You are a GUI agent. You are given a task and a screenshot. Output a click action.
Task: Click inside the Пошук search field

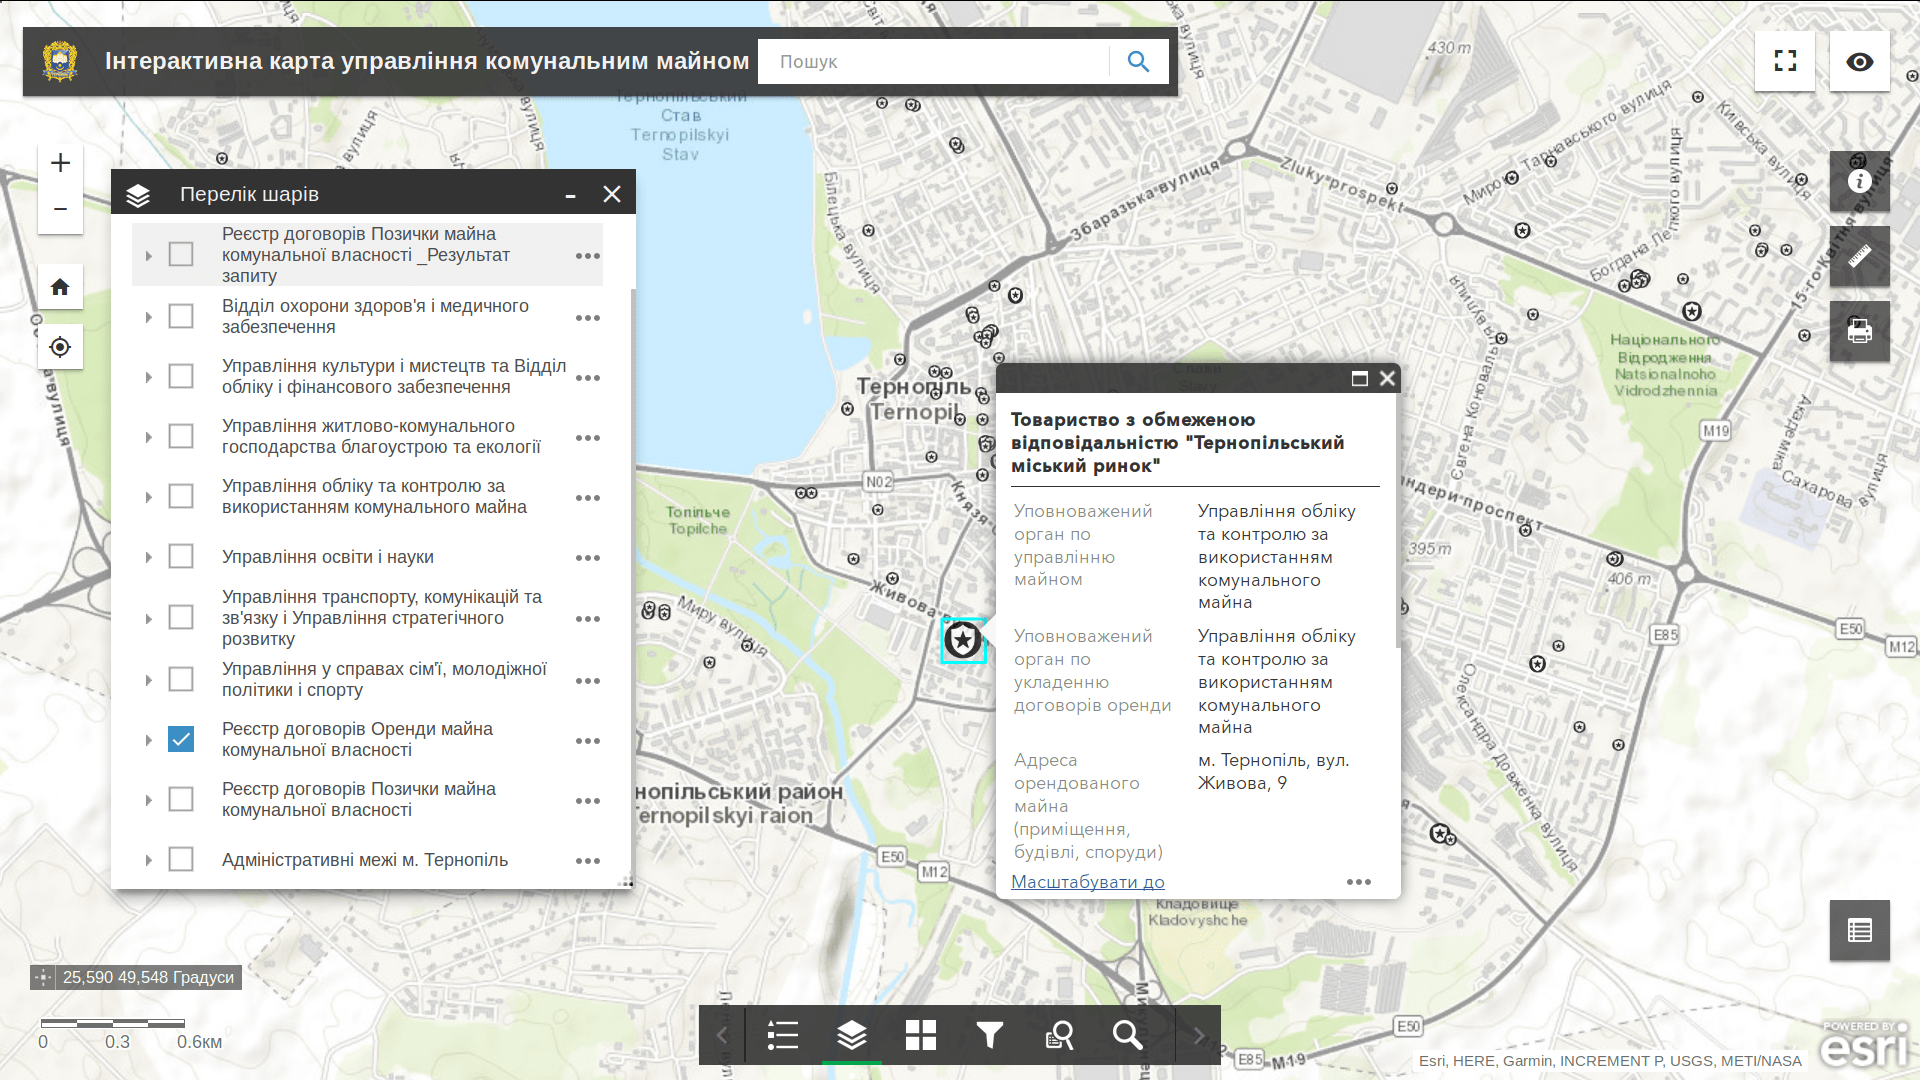coord(930,61)
